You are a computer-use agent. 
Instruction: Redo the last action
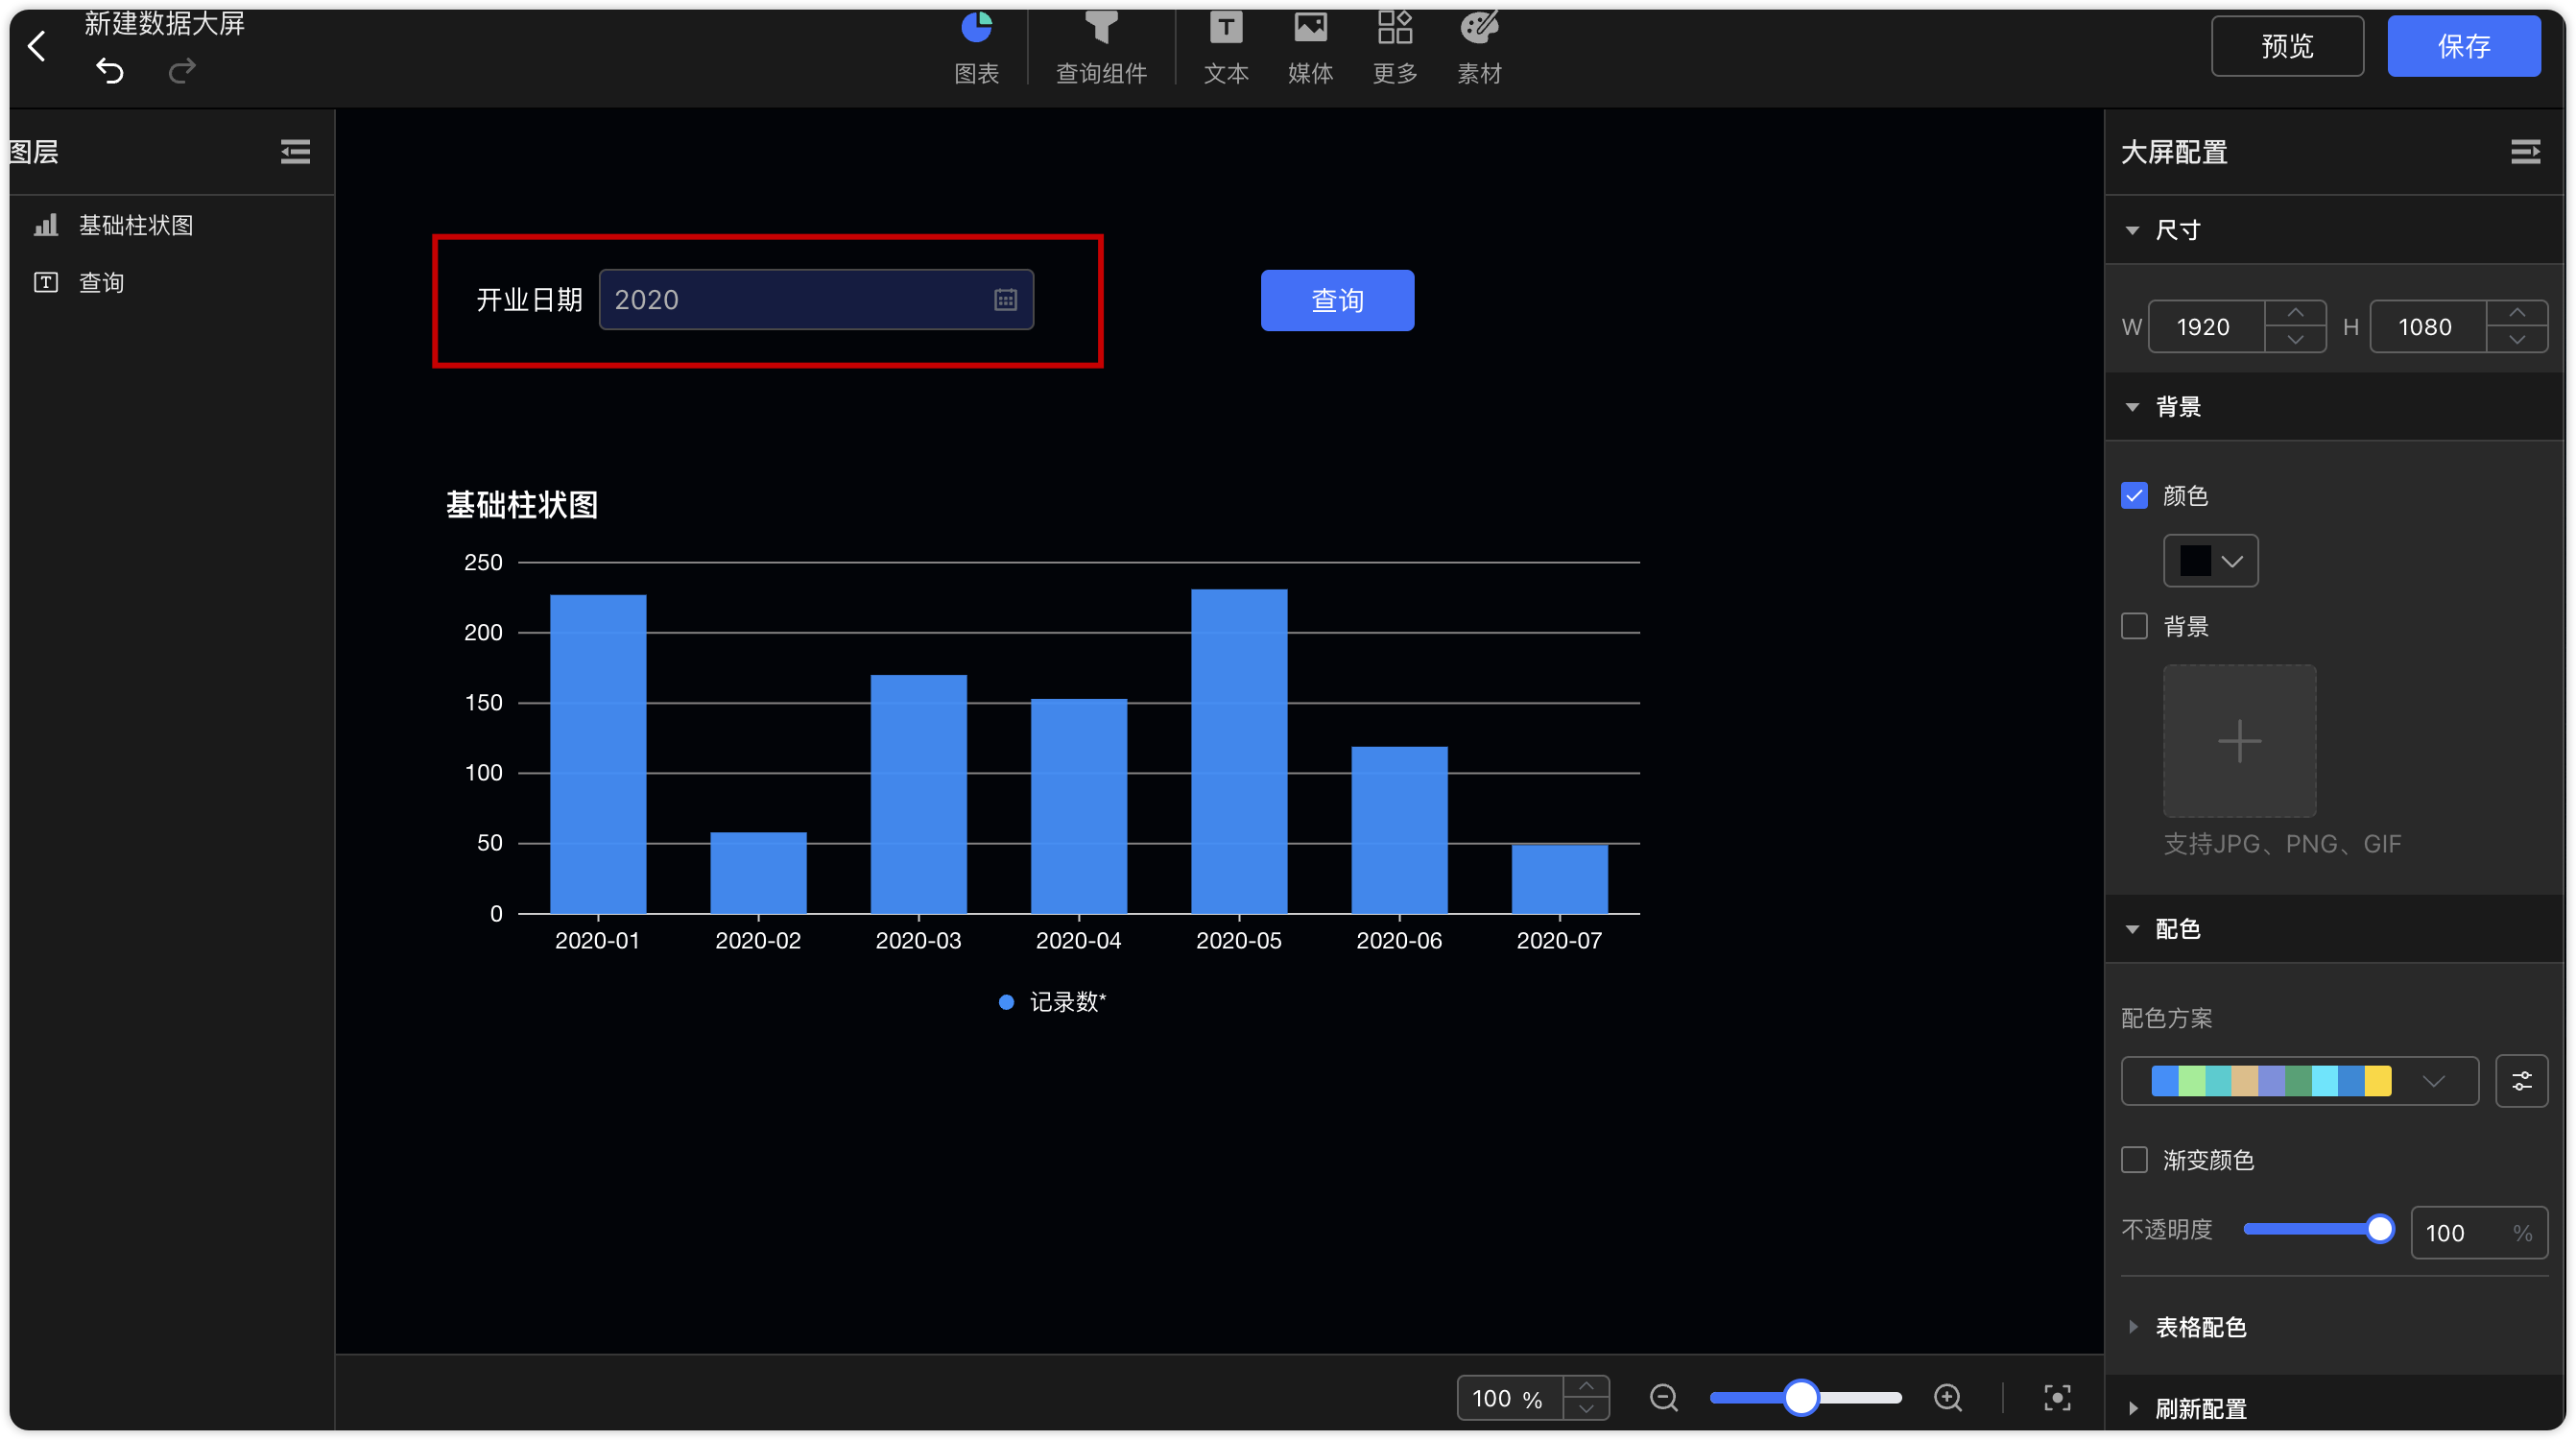182,71
